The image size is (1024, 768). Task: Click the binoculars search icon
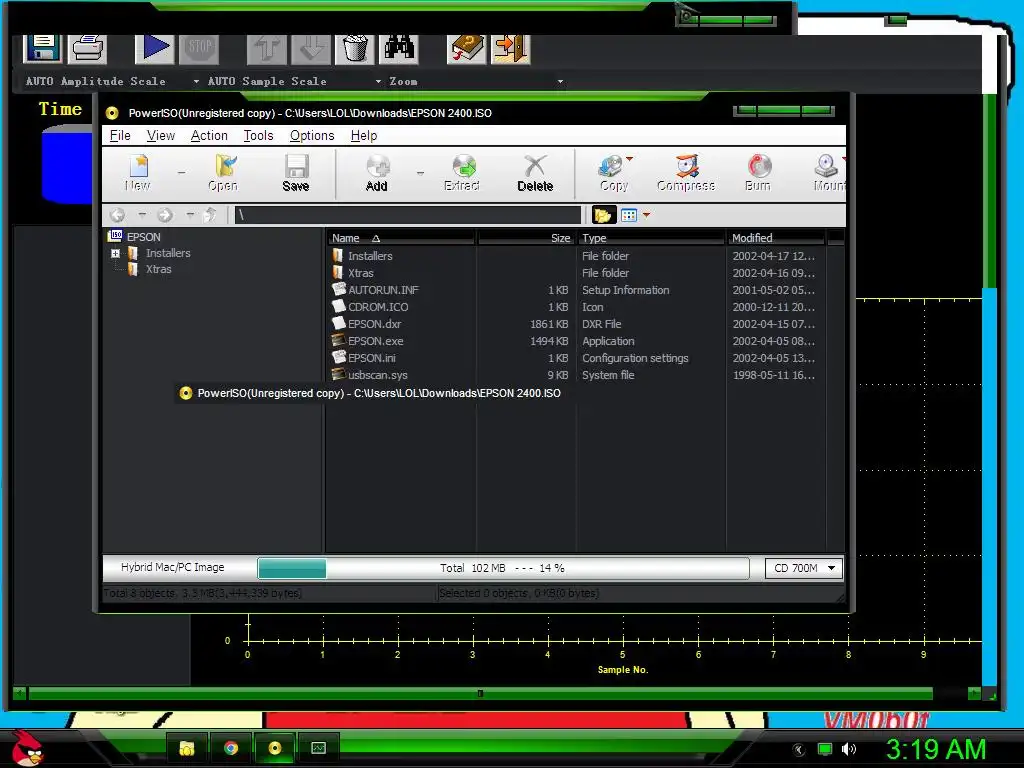399,48
